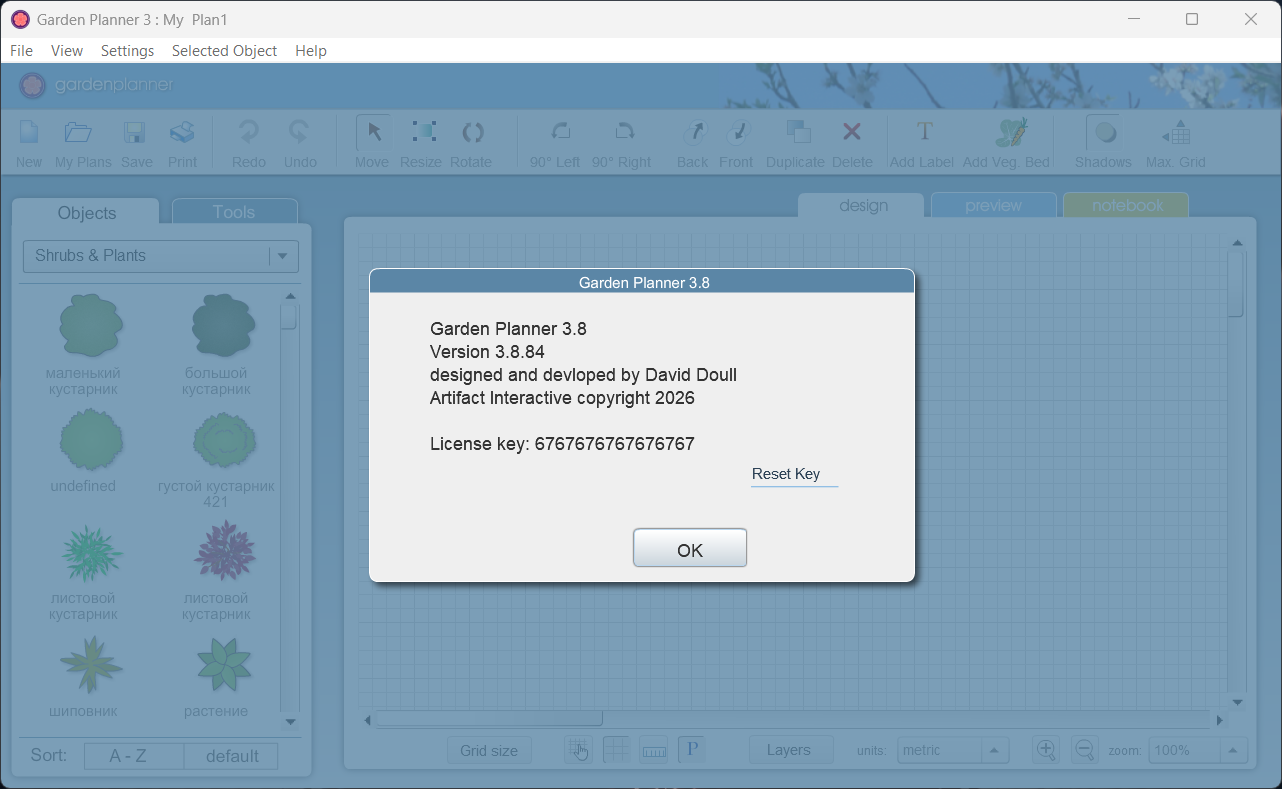Open My Plans folder icon

tap(79, 133)
